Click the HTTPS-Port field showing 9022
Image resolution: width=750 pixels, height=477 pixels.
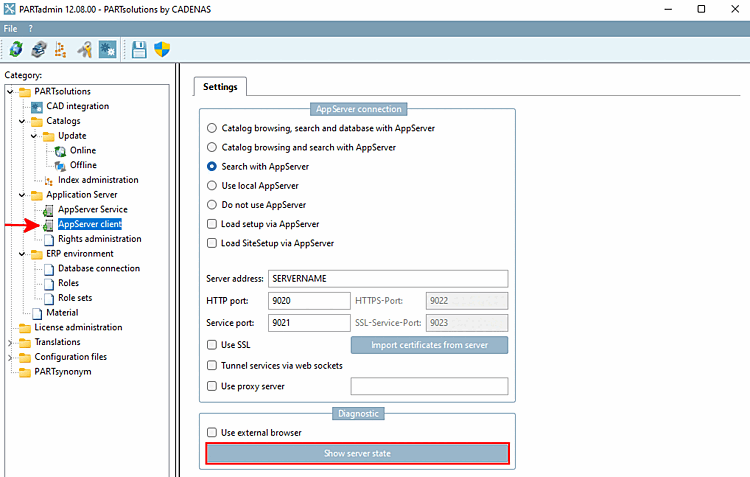467,300
